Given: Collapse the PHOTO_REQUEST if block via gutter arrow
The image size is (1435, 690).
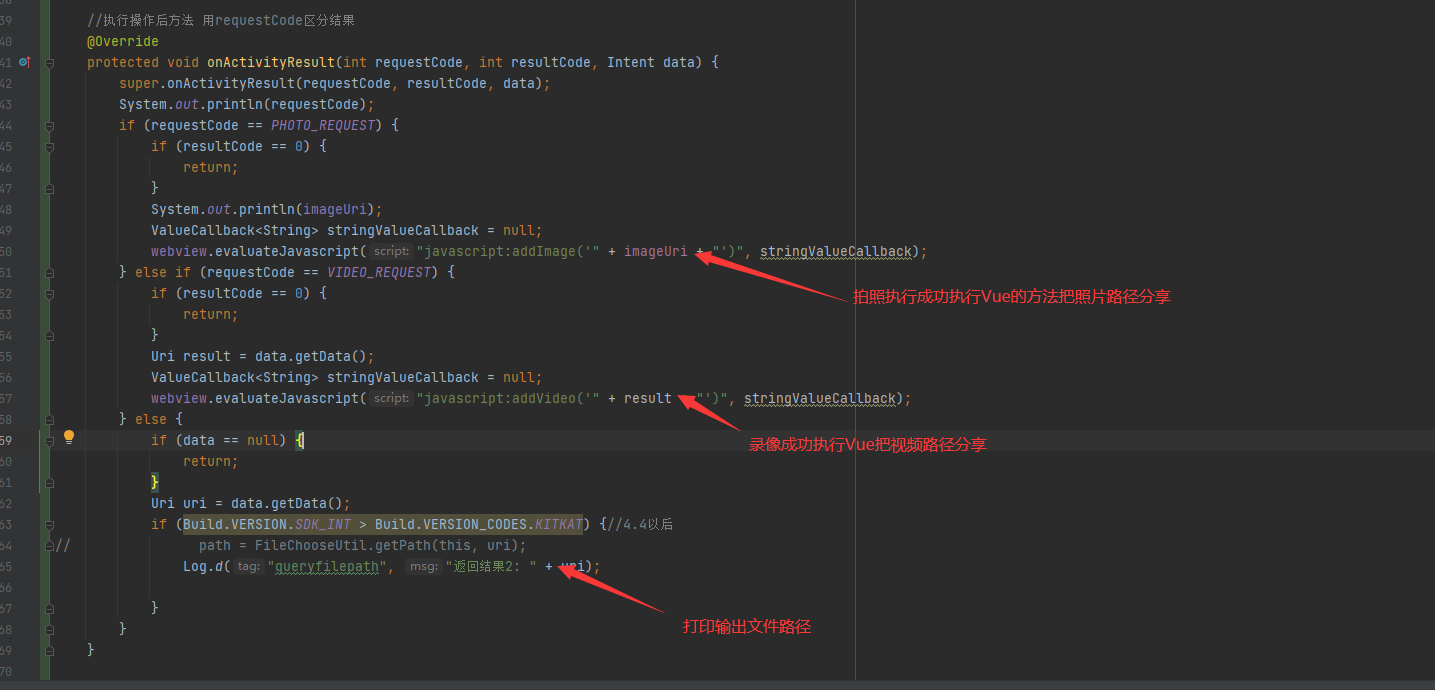Looking at the screenshot, I should pos(48,125).
